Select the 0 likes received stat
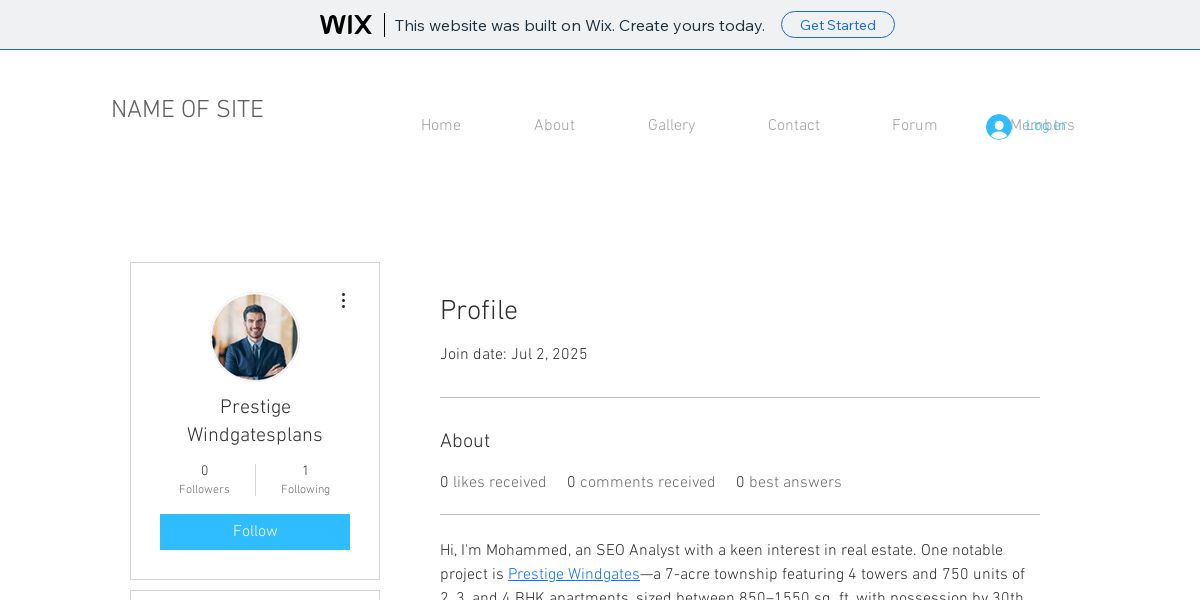 [493, 483]
